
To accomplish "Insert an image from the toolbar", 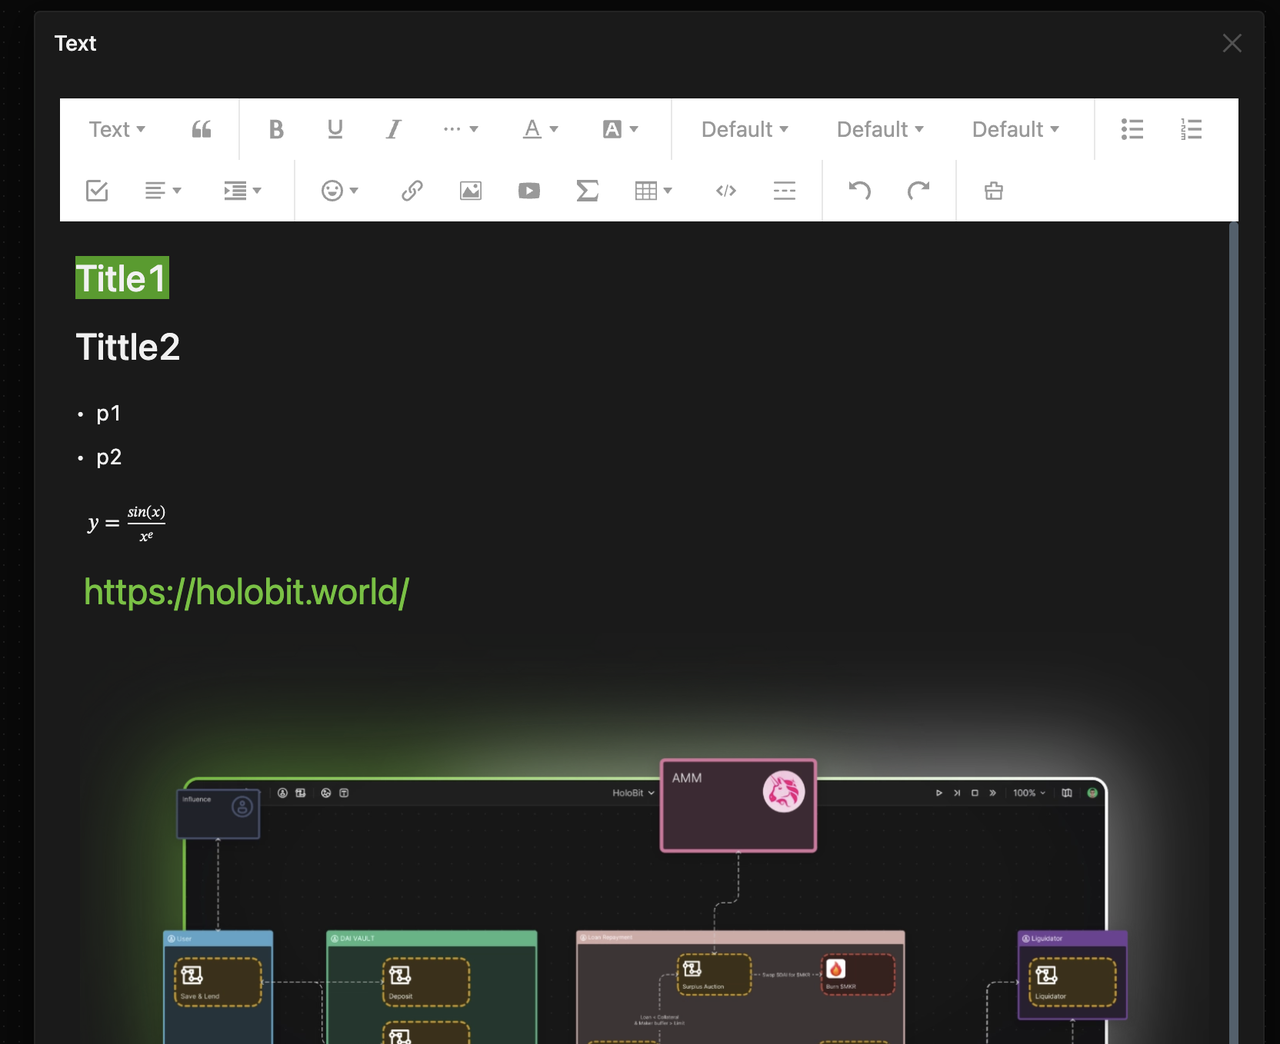I will (470, 190).
